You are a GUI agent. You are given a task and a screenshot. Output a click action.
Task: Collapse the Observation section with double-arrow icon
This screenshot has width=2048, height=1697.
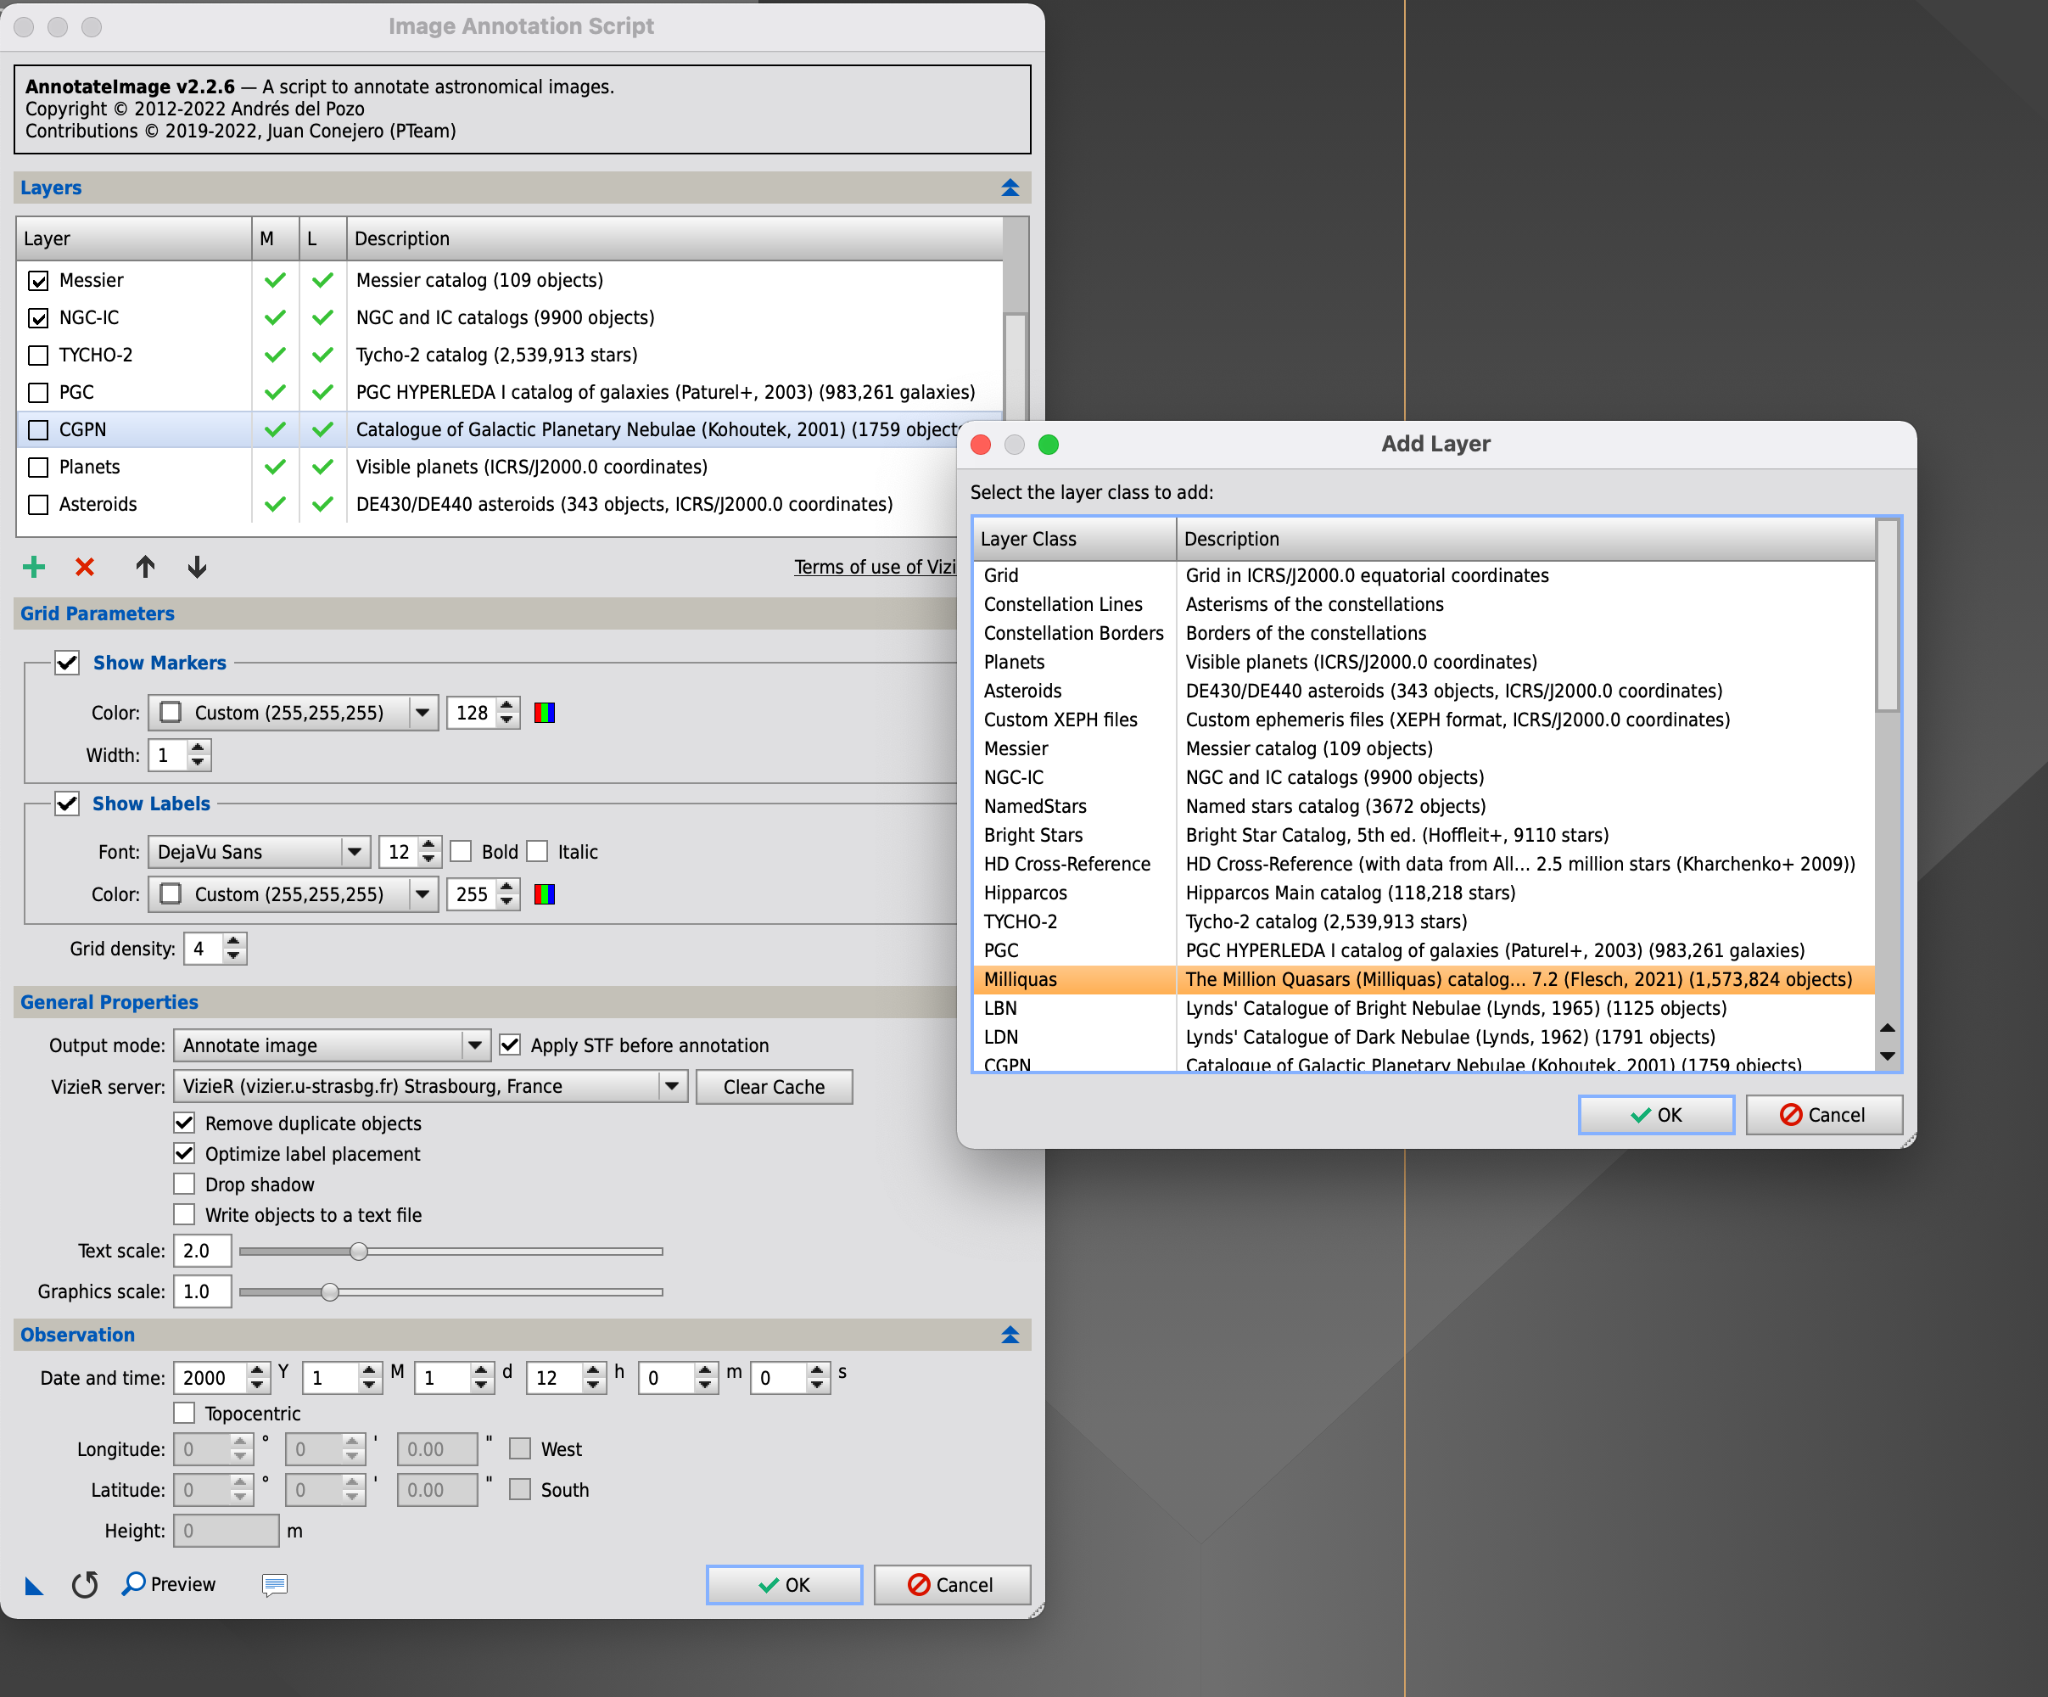[1010, 1335]
